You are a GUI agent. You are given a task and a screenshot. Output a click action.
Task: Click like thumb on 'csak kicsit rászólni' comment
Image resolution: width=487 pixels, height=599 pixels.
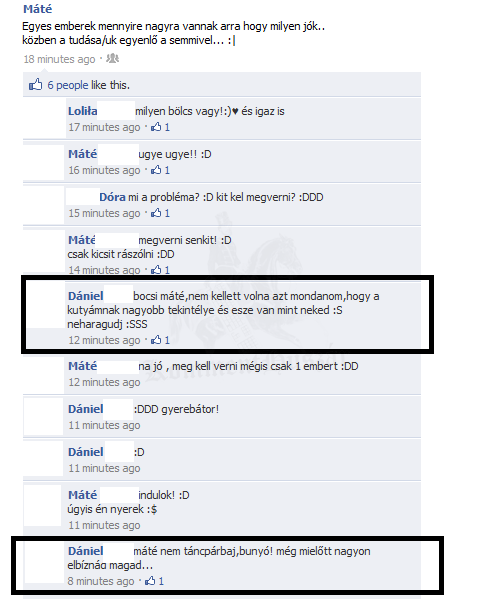point(156,270)
